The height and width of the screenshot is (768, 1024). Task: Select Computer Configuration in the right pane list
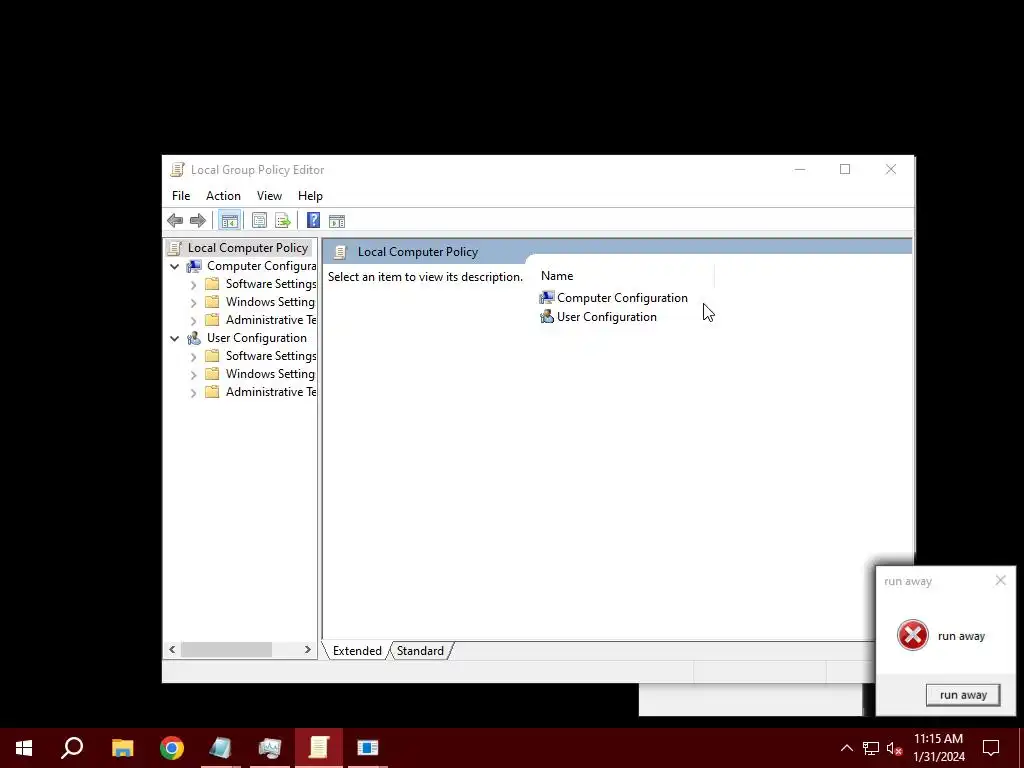pos(614,298)
